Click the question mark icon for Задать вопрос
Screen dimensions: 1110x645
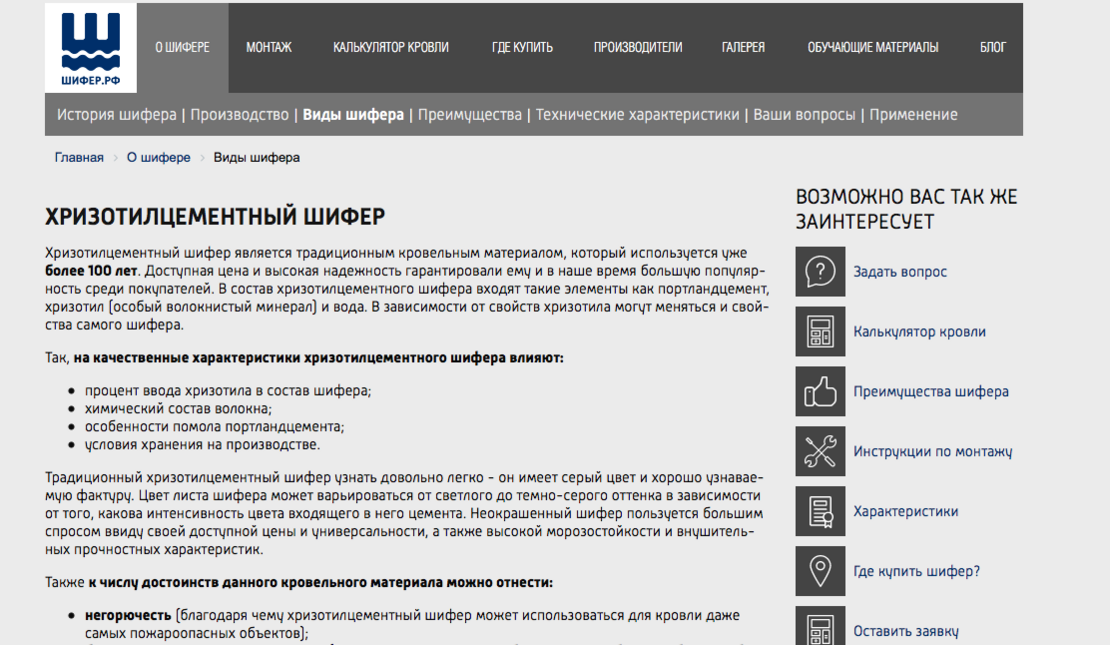(x=820, y=272)
